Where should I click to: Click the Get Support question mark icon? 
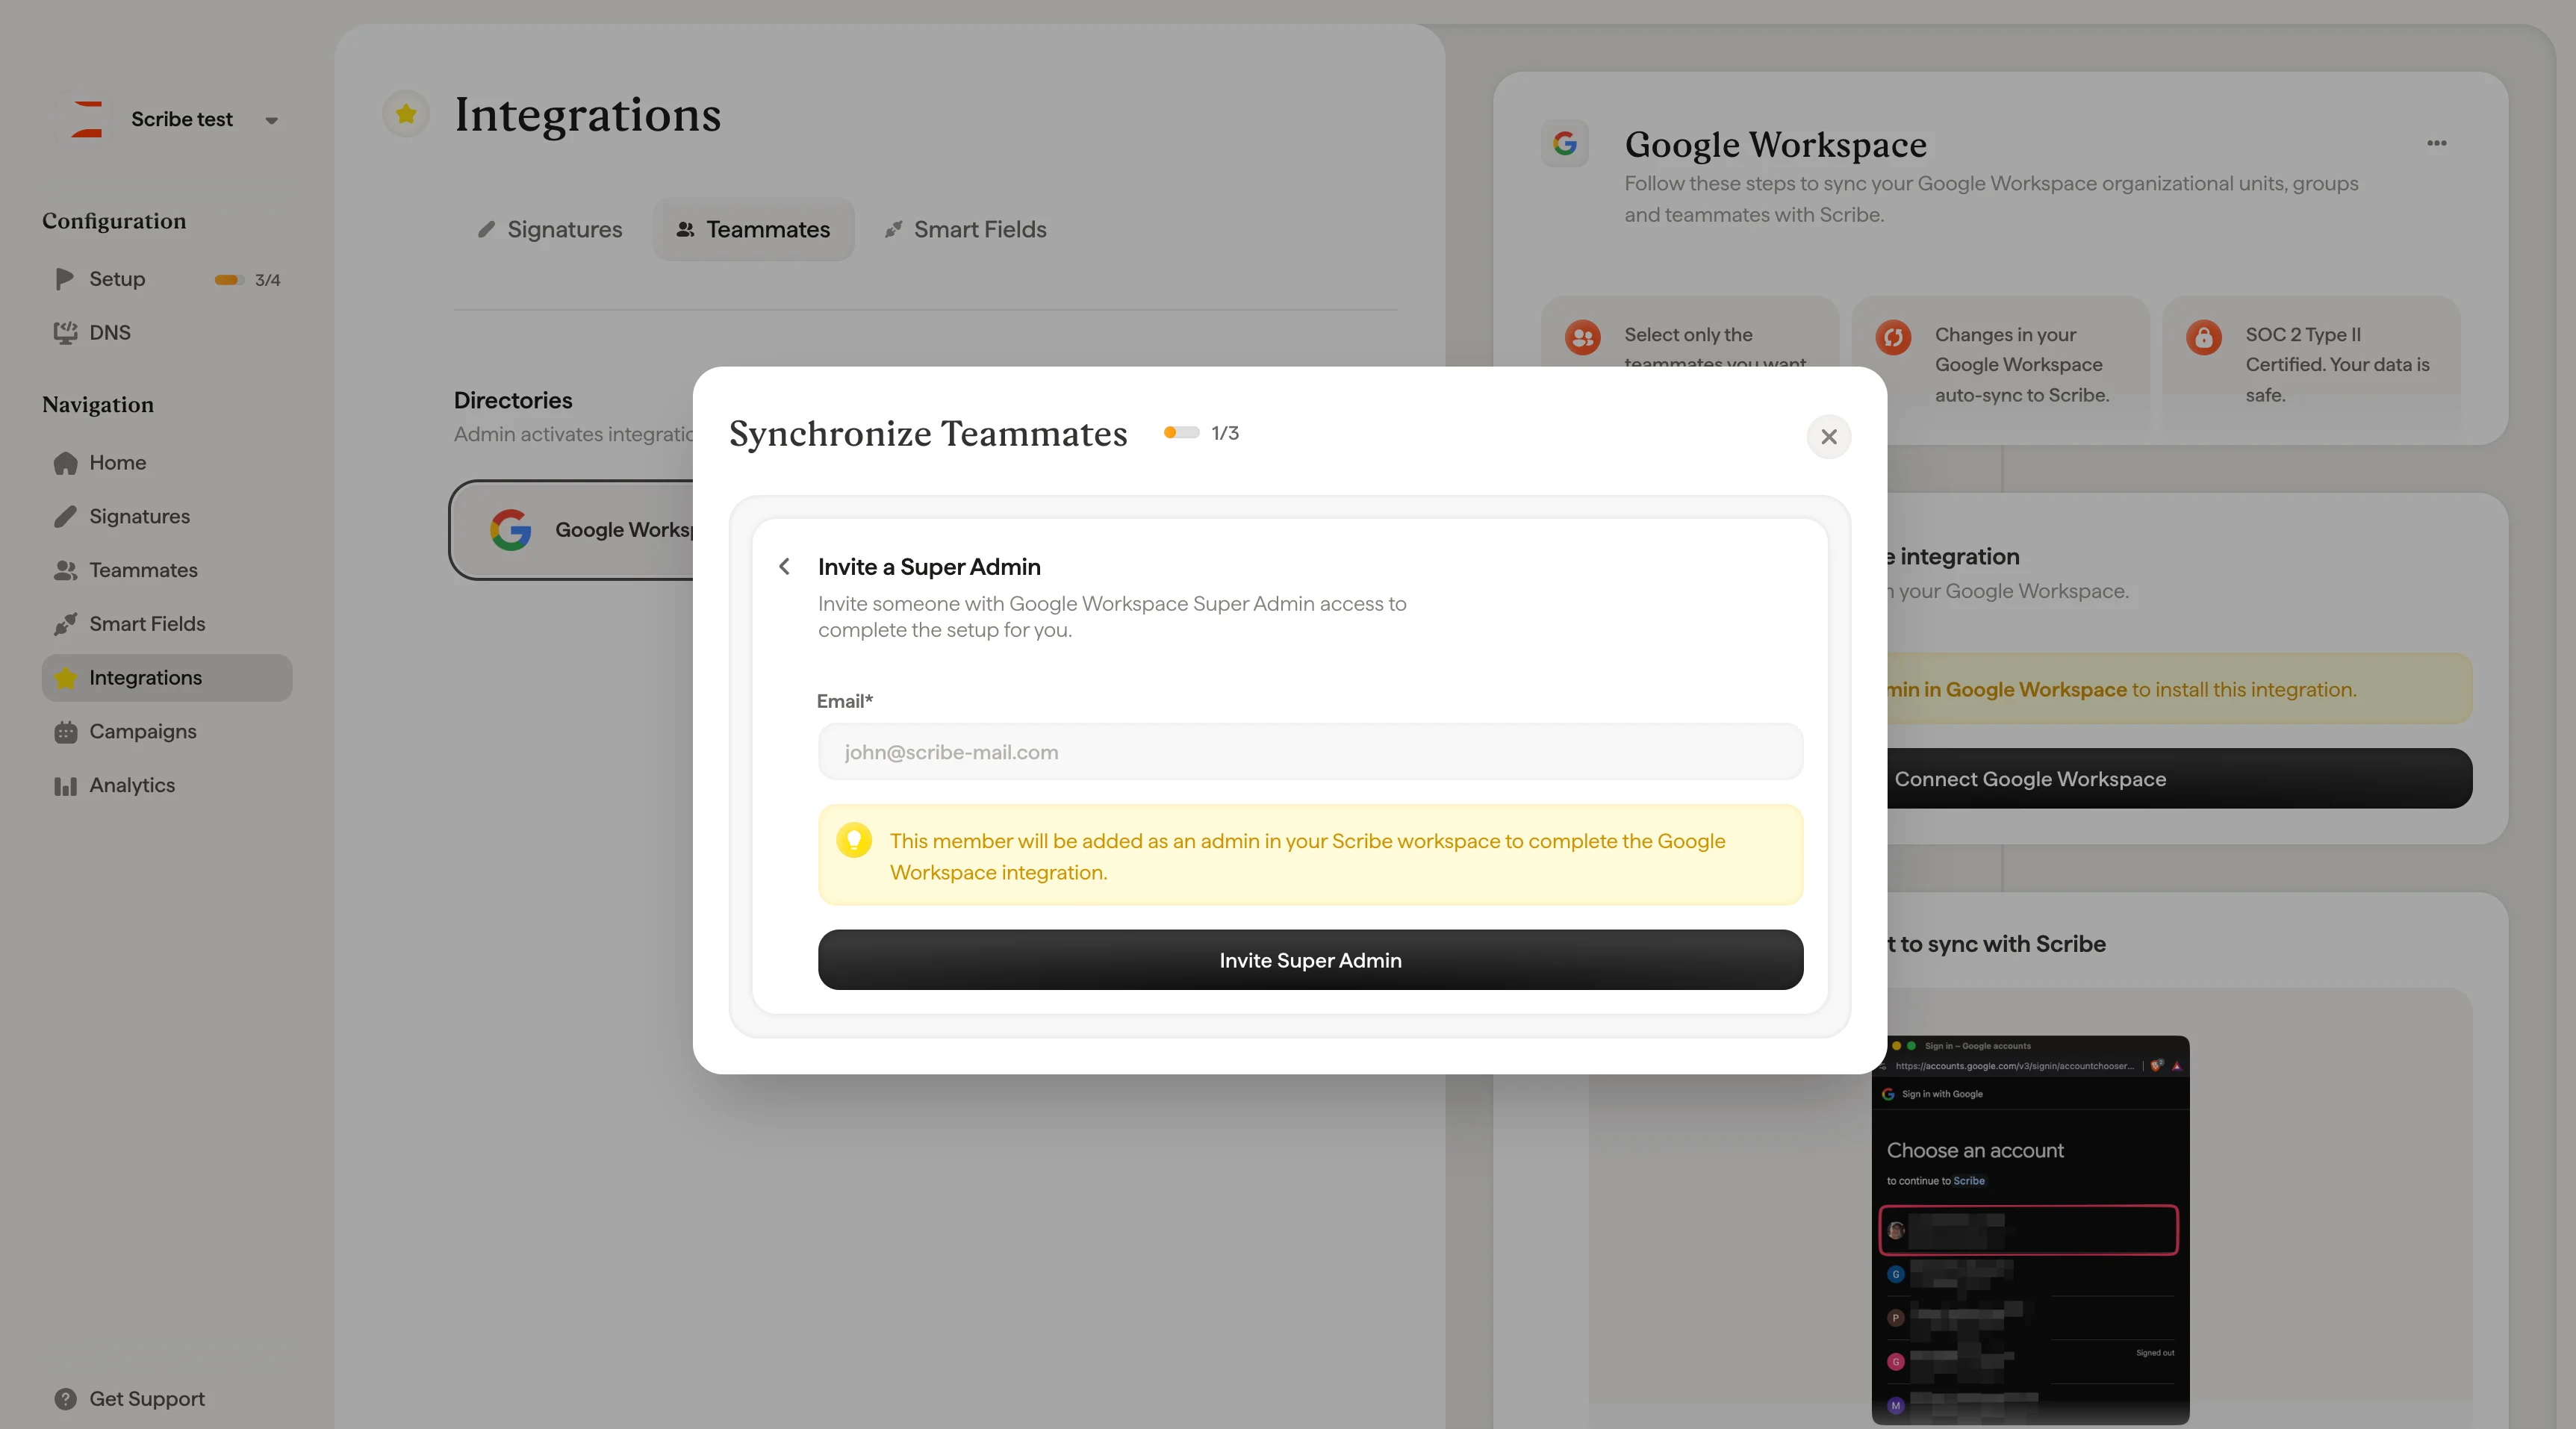click(x=65, y=1399)
